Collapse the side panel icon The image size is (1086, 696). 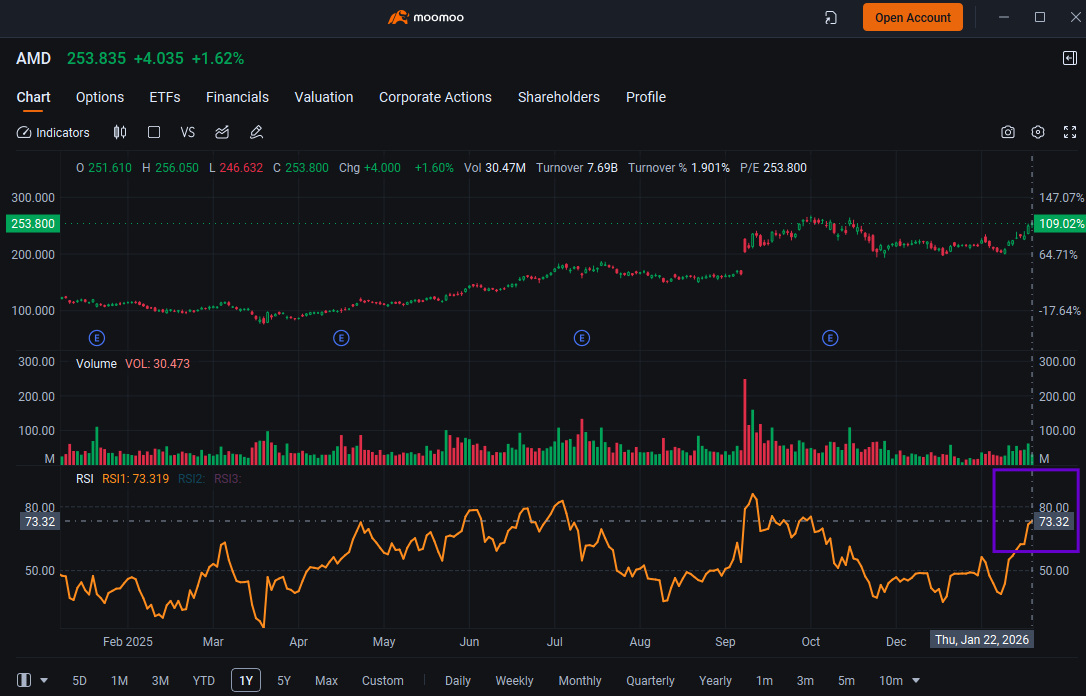pyautogui.click(x=1070, y=58)
